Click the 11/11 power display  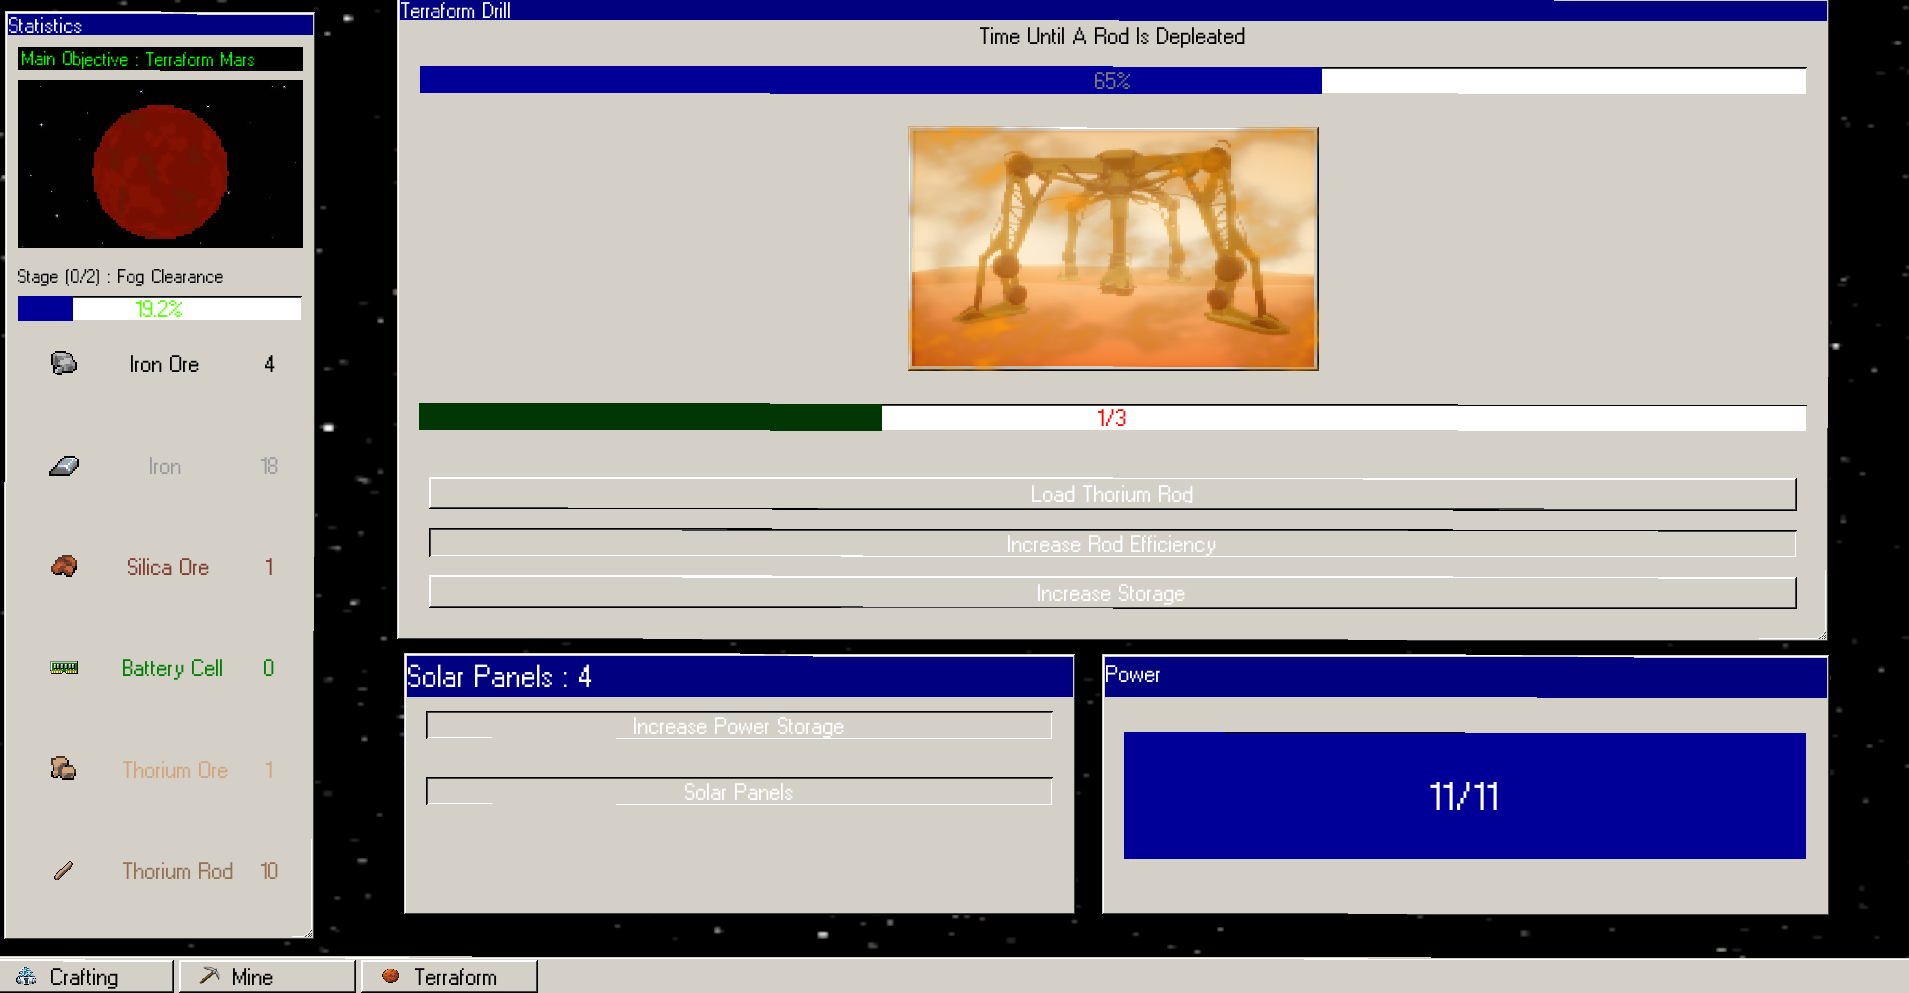[1464, 796]
